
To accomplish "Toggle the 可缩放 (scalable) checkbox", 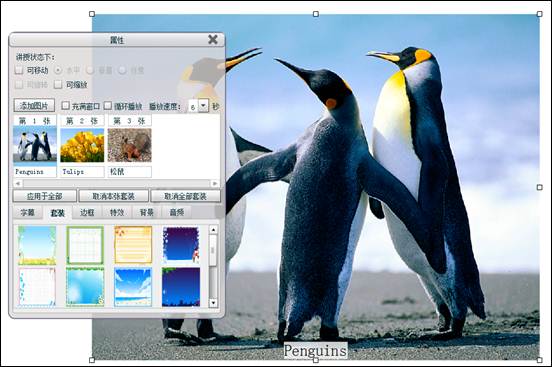I will (x=58, y=85).
